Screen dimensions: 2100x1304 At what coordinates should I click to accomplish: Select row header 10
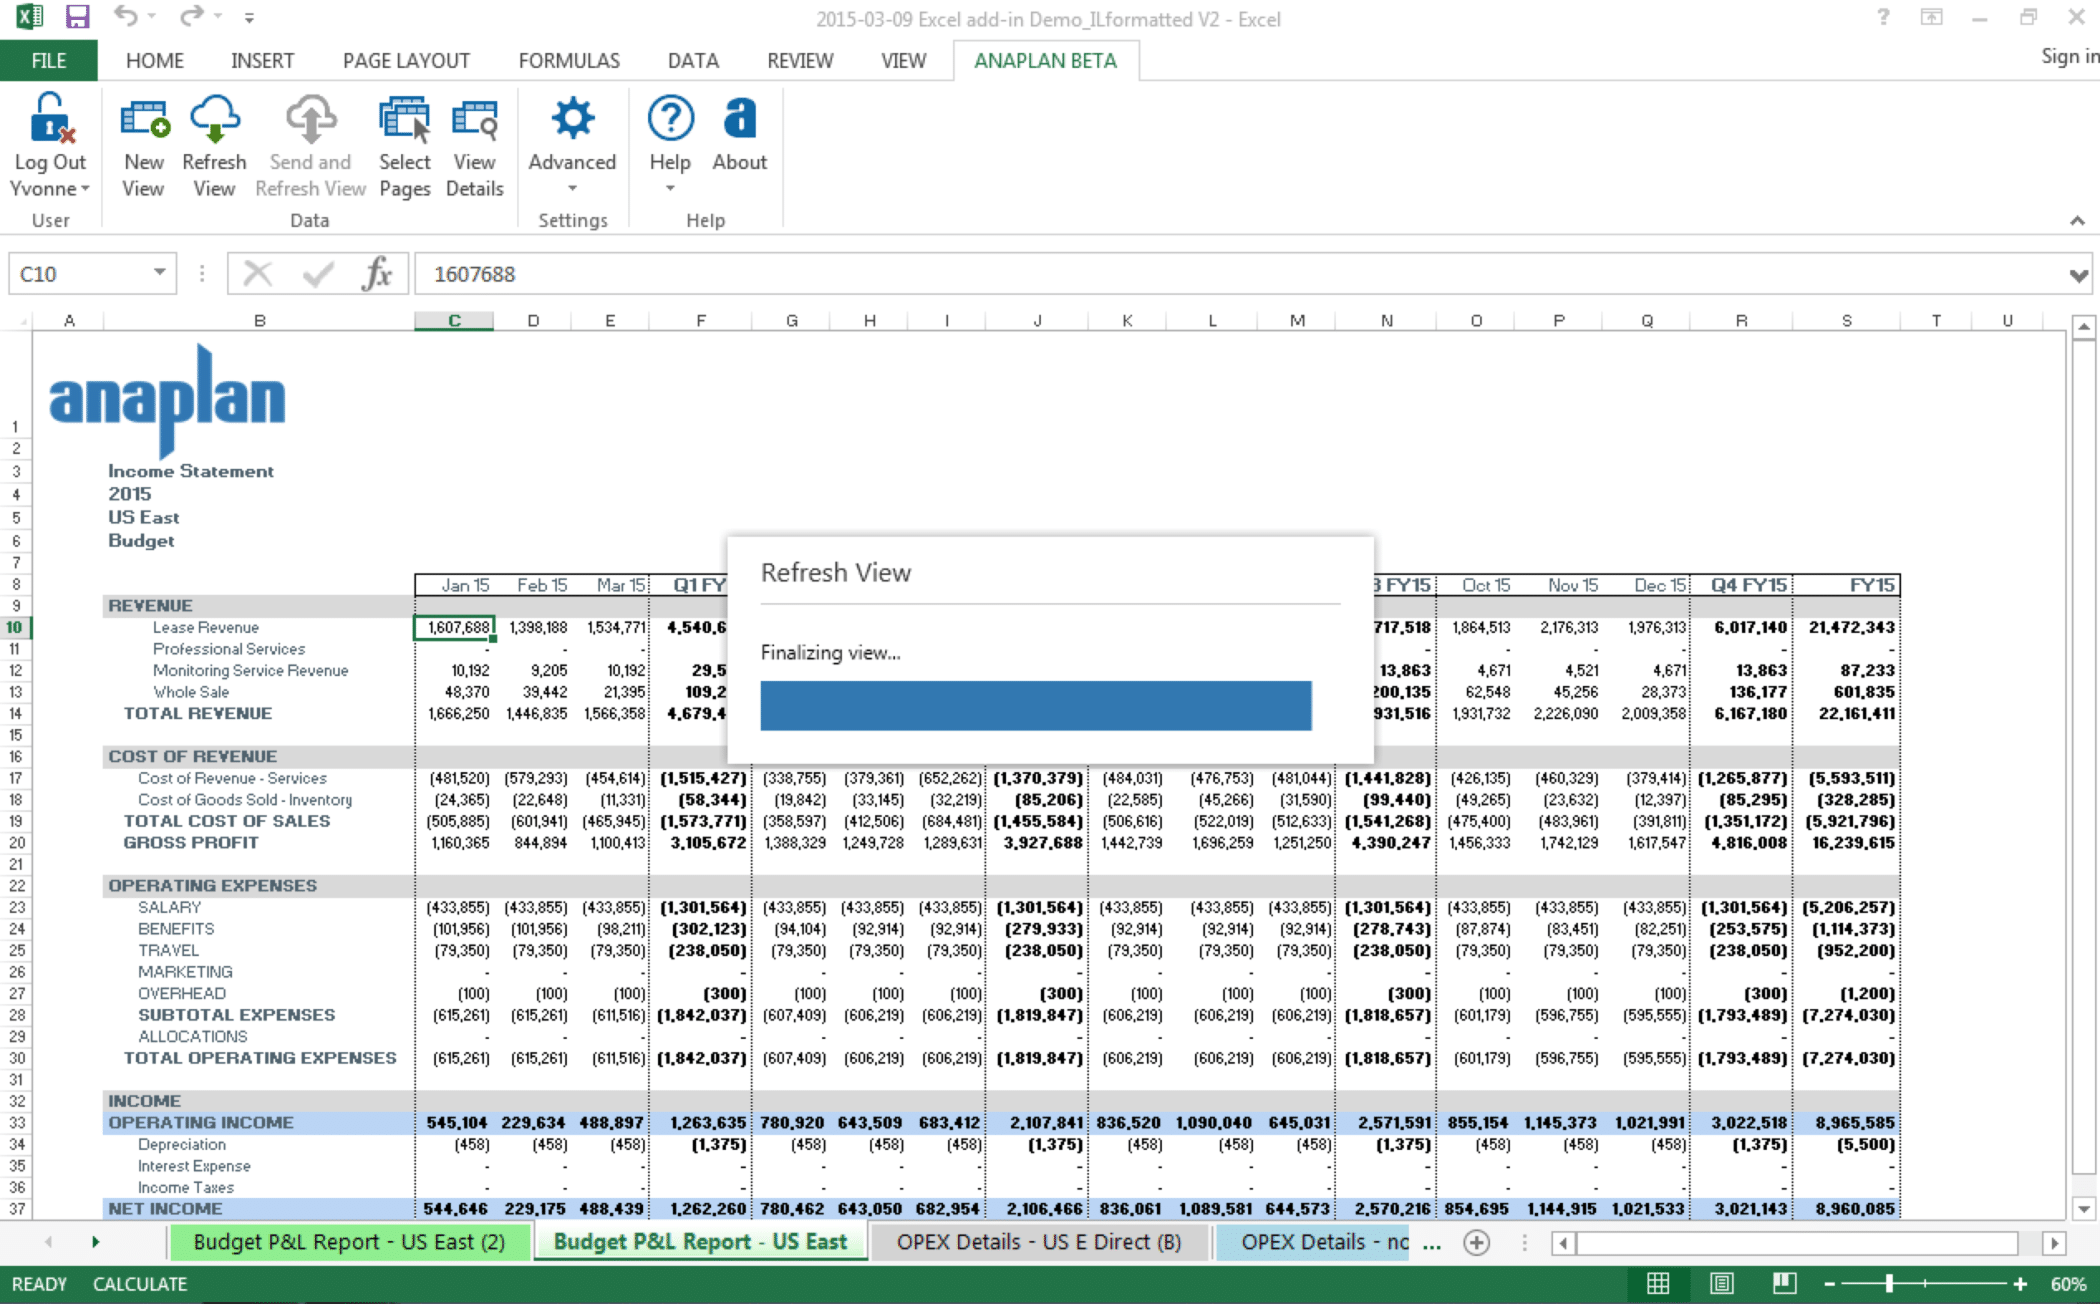point(15,627)
